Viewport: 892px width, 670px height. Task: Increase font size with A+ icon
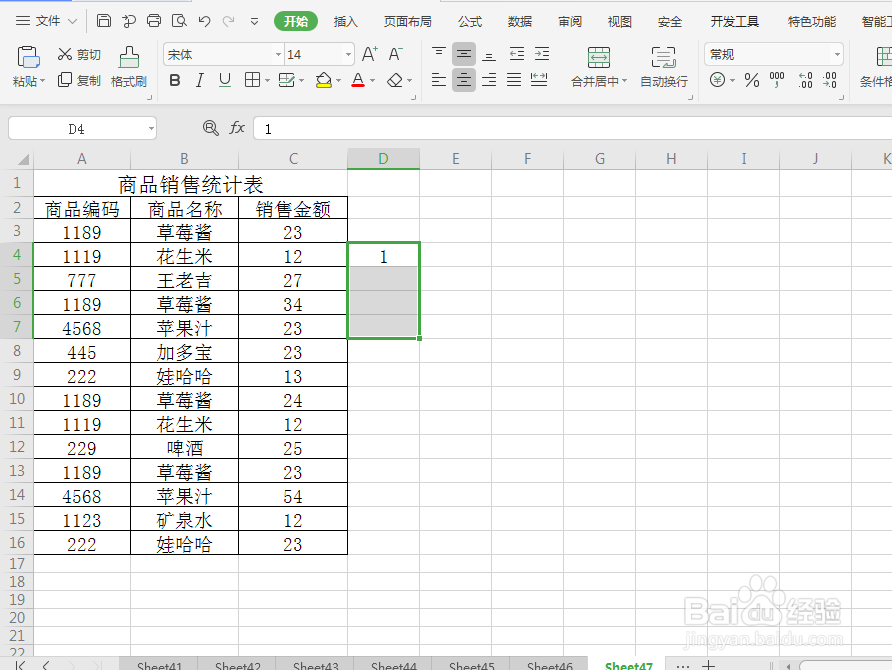point(370,54)
